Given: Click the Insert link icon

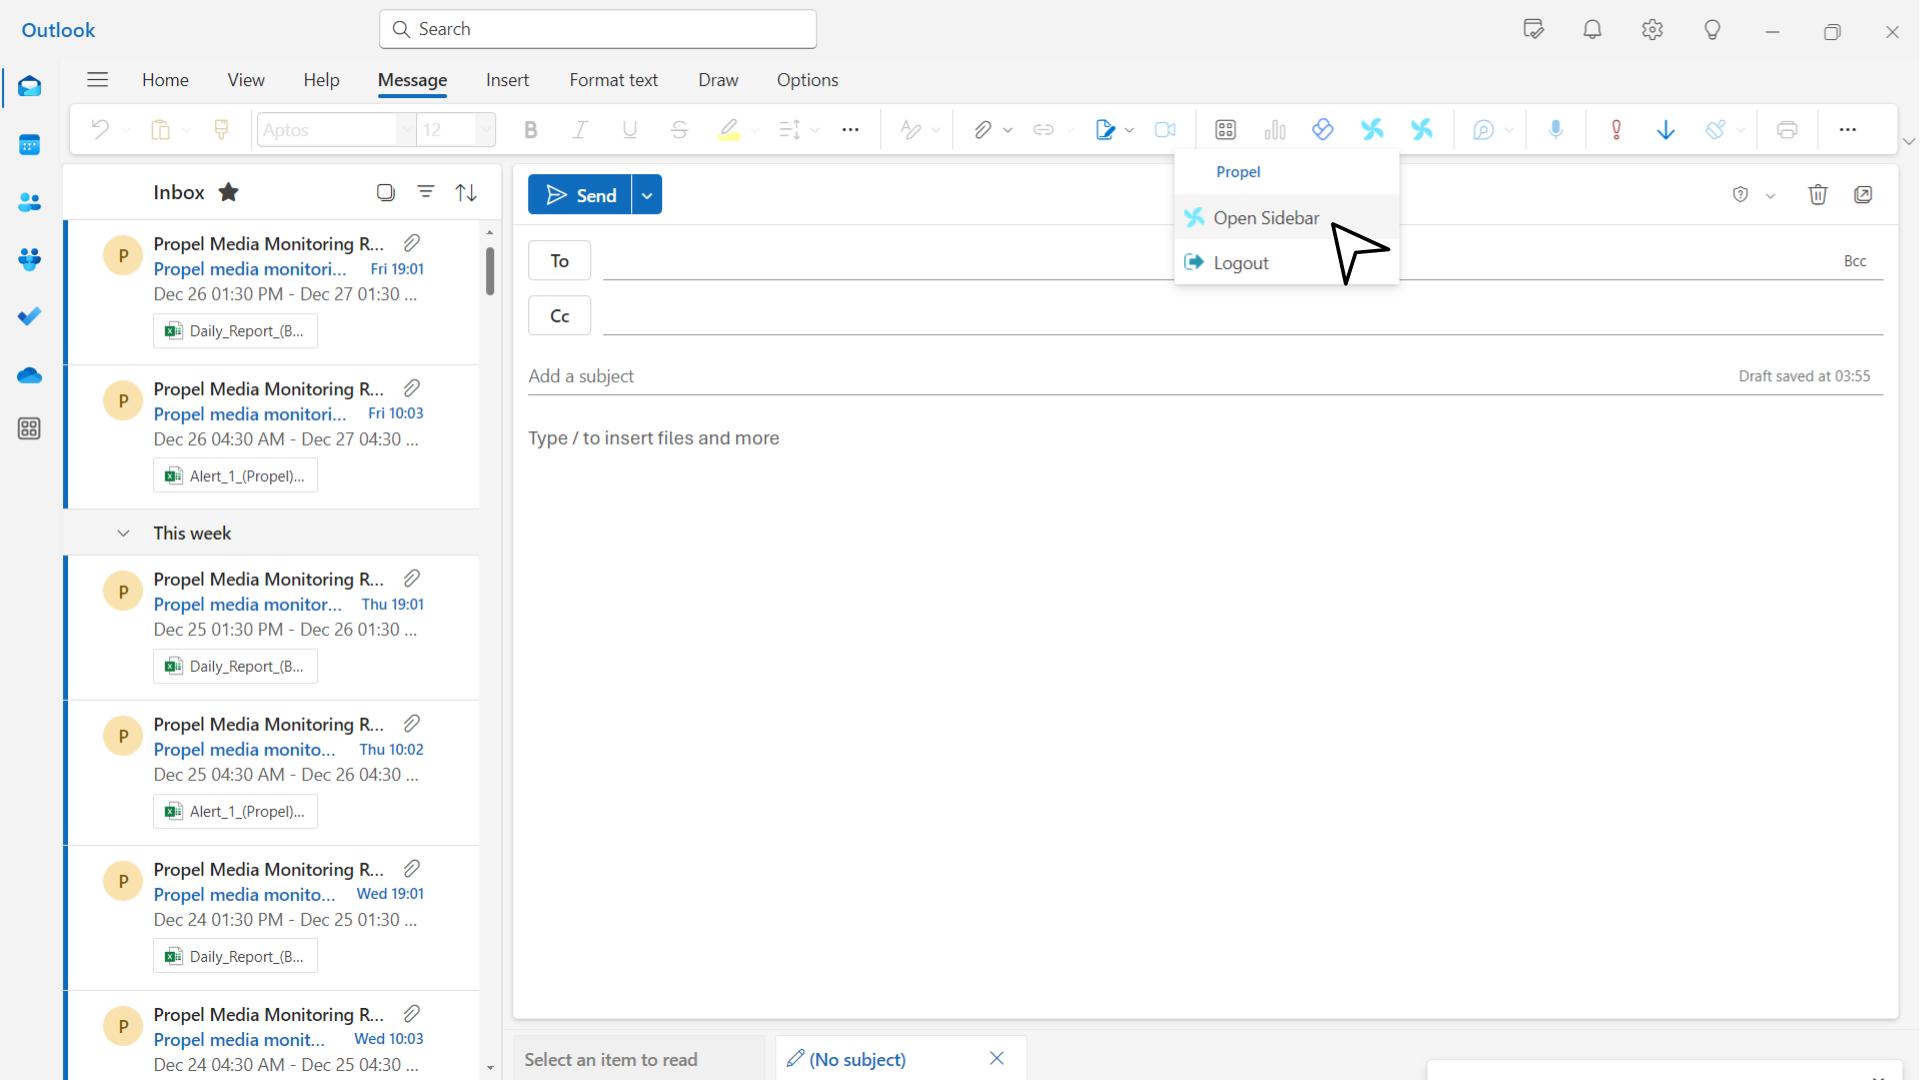Looking at the screenshot, I should click(x=1043, y=130).
